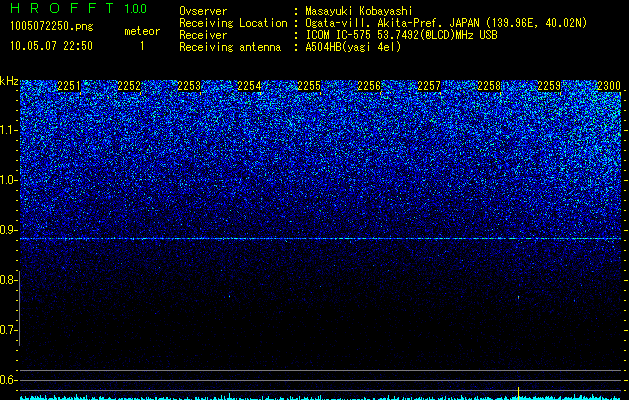The image size is (629, 400).
Task: Click the meteor count label
Action: tap(142, 31)
